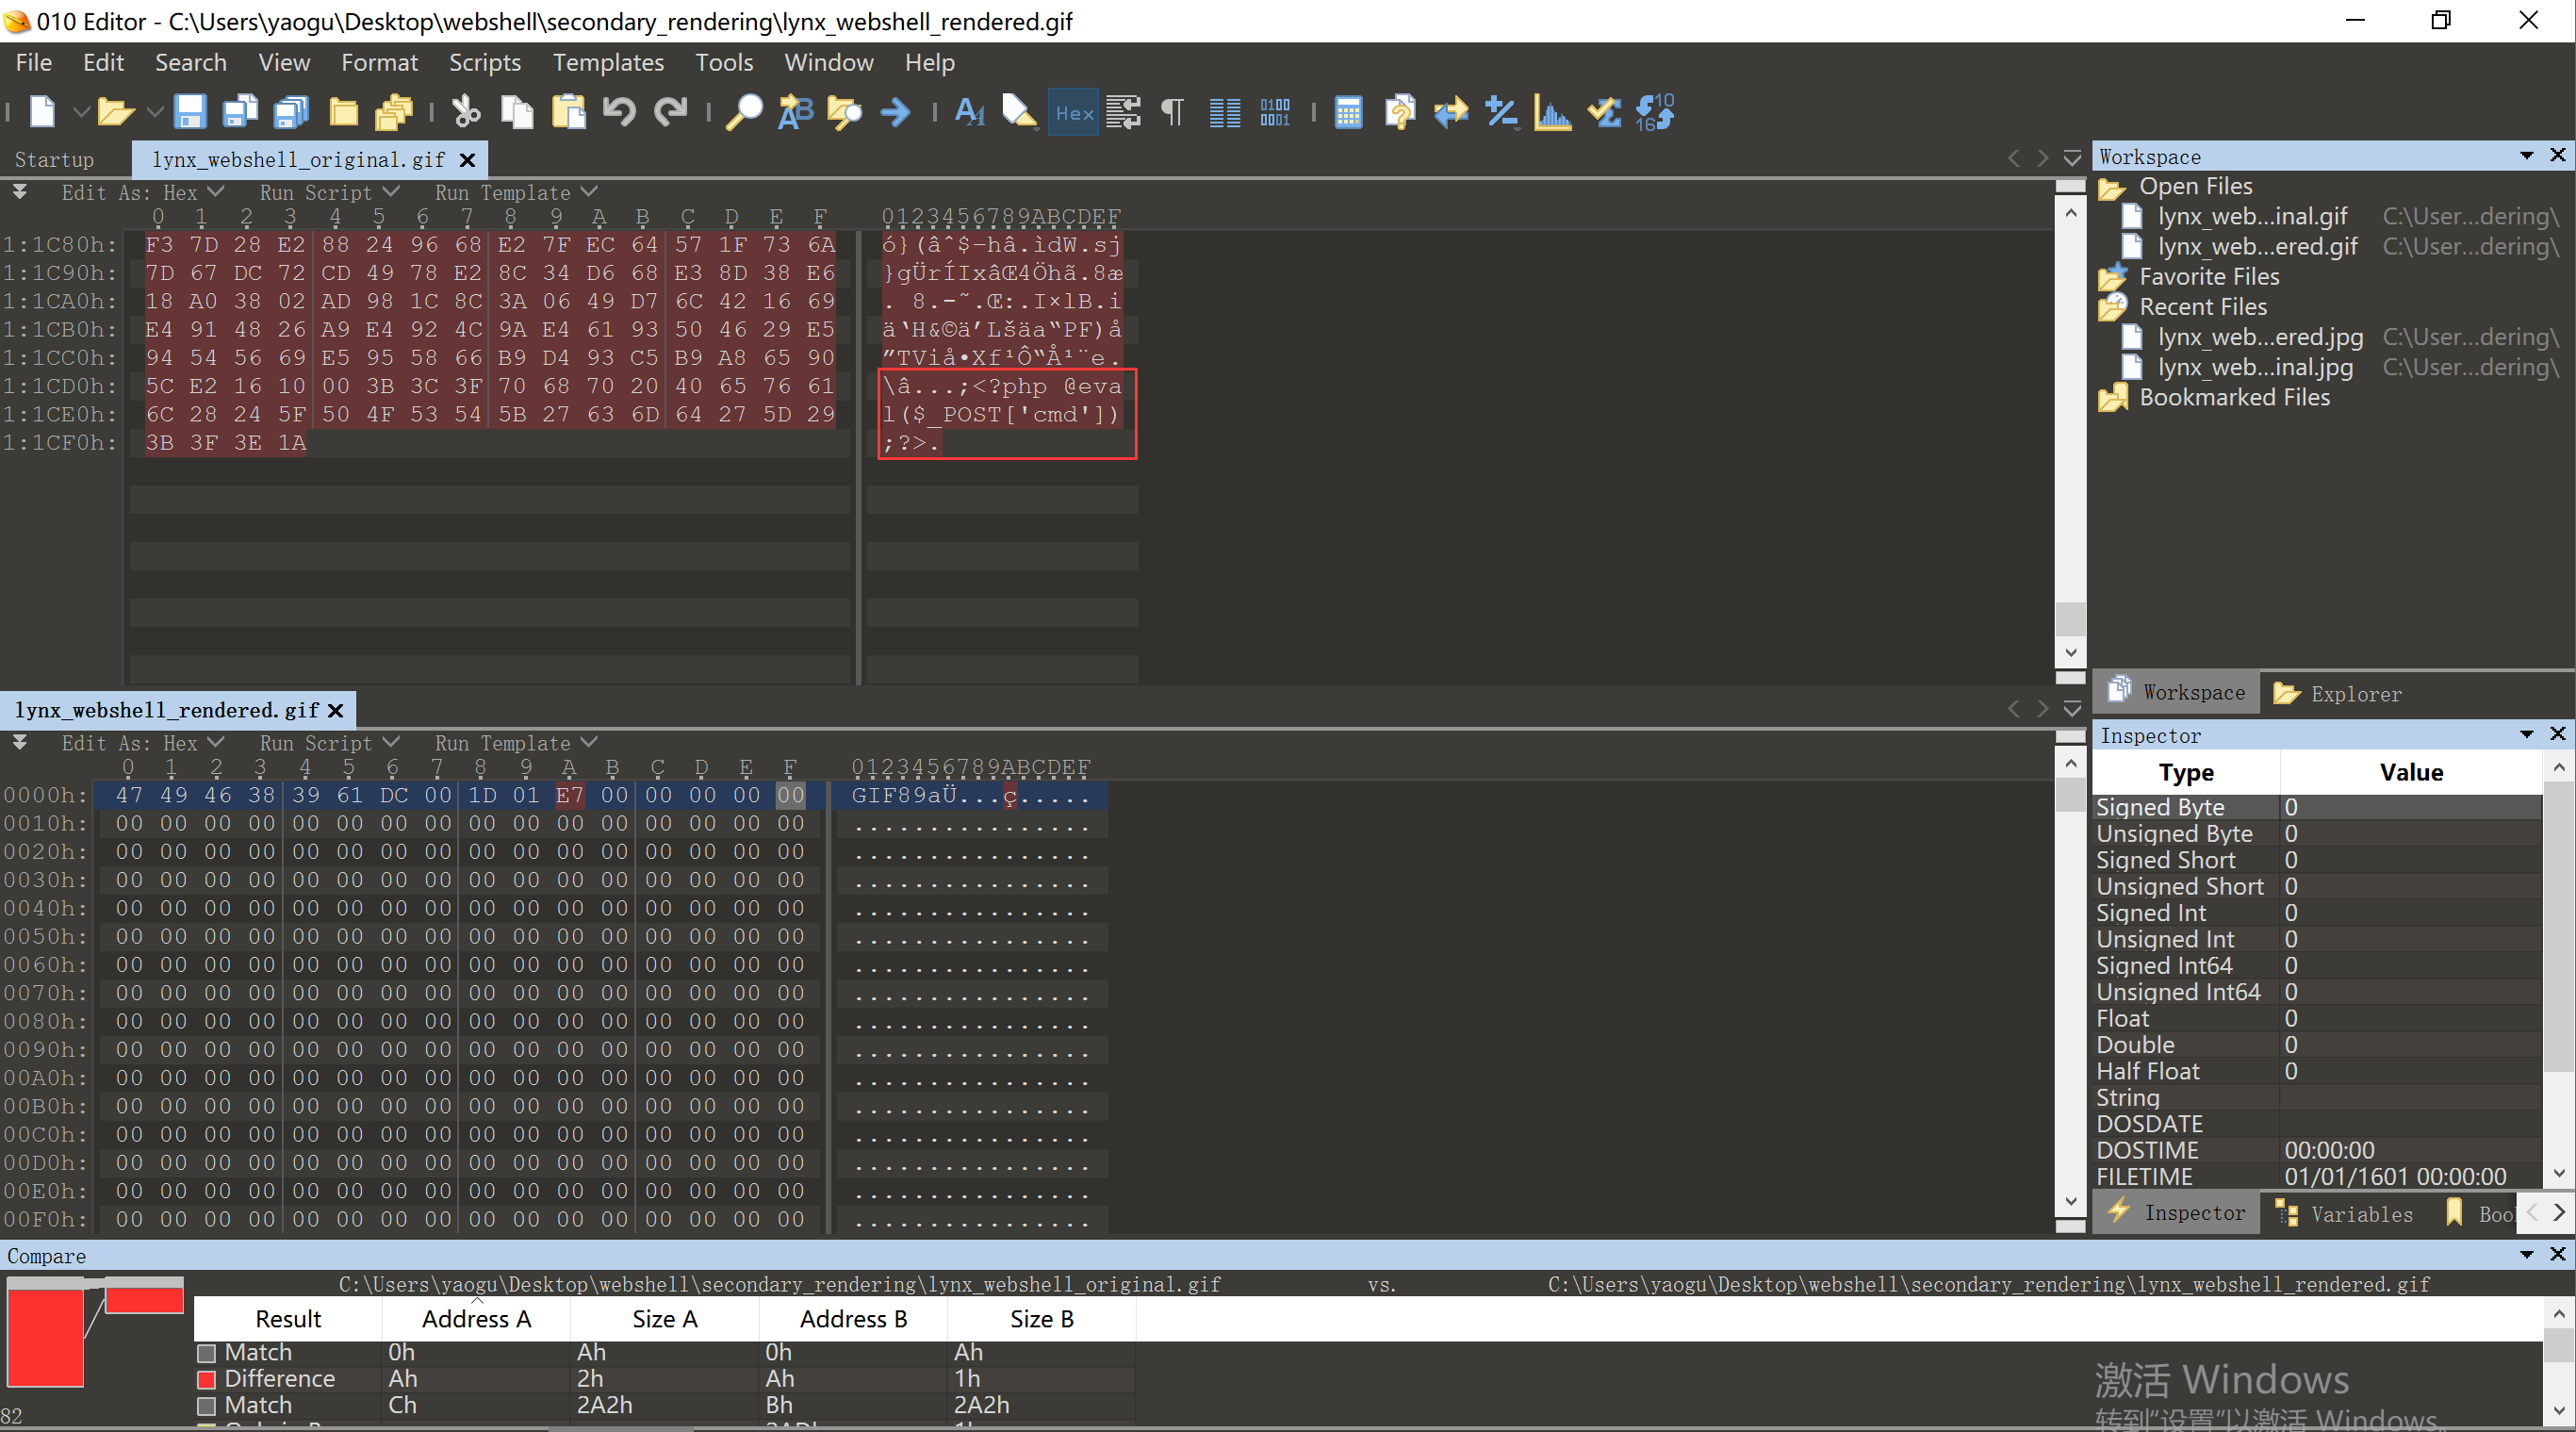Click the Undo arrow icon
The height and width of the screenshot is (1432, 2576).
click(619, 112)
